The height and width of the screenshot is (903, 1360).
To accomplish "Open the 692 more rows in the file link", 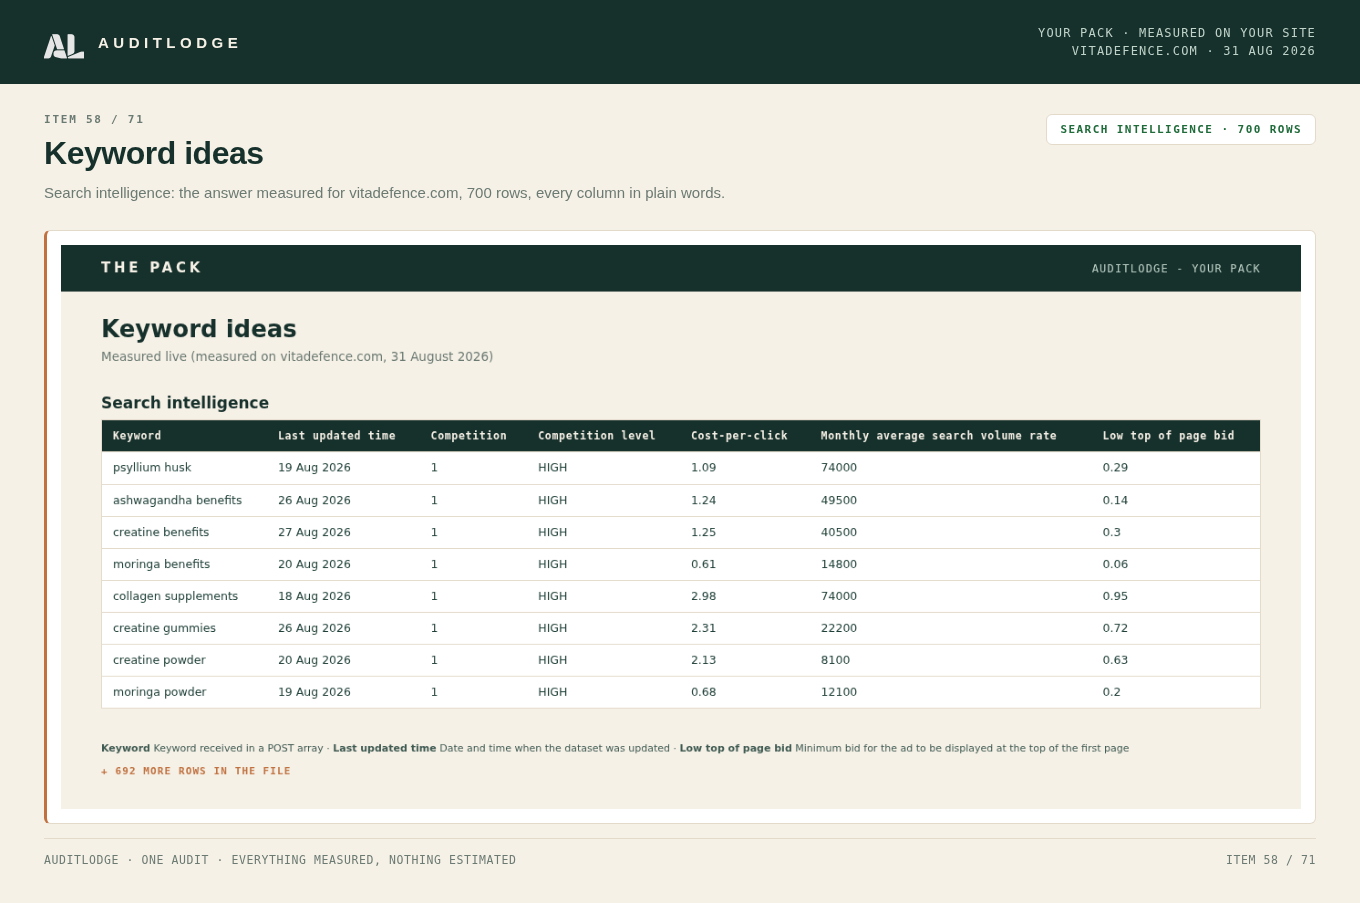I will (196, 771).
